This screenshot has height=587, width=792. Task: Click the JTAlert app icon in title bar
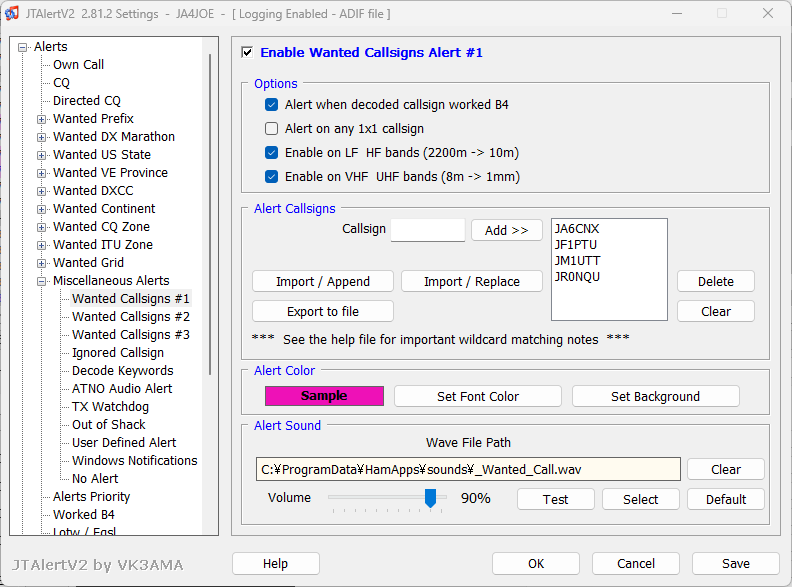point(11,14)
